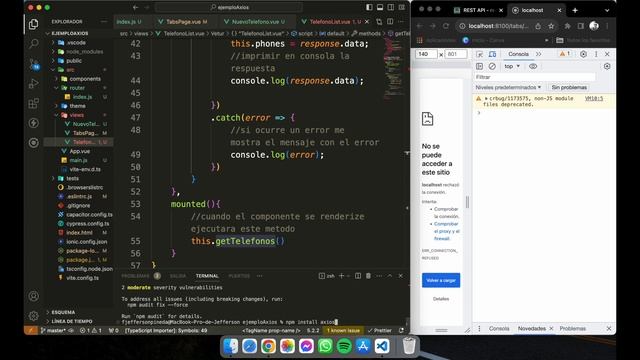Click the localhost address bar in Chrome

(x=498, y=26)
